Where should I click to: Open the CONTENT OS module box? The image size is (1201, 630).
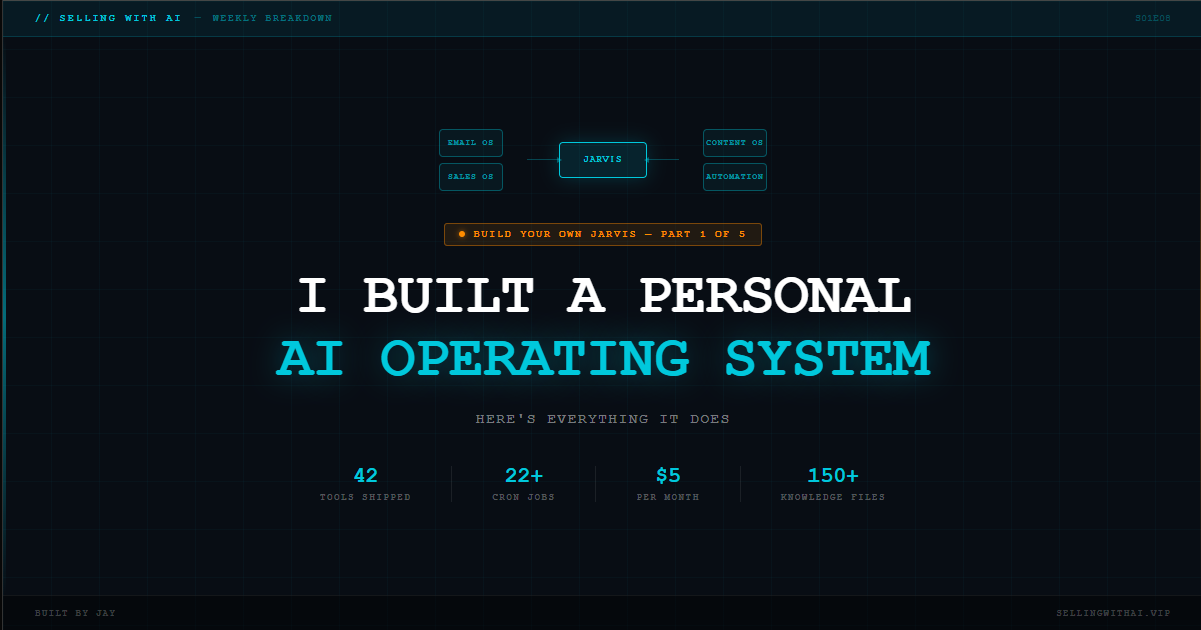[x=735, y=143]
